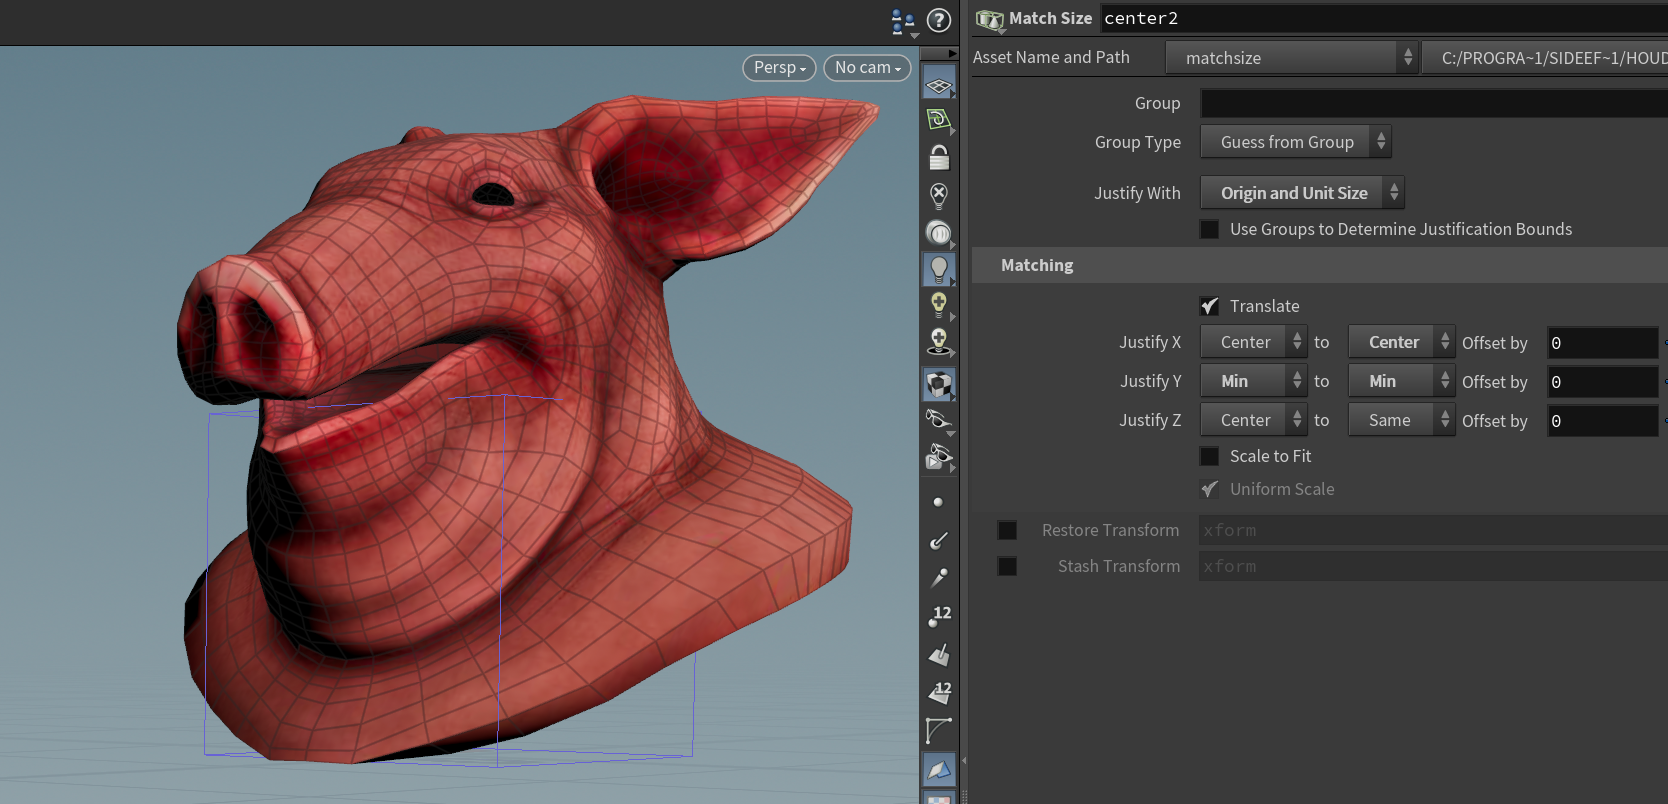Uncheck the Translate checkbox
This screenshot has width=1668, height=804.
1209,306
